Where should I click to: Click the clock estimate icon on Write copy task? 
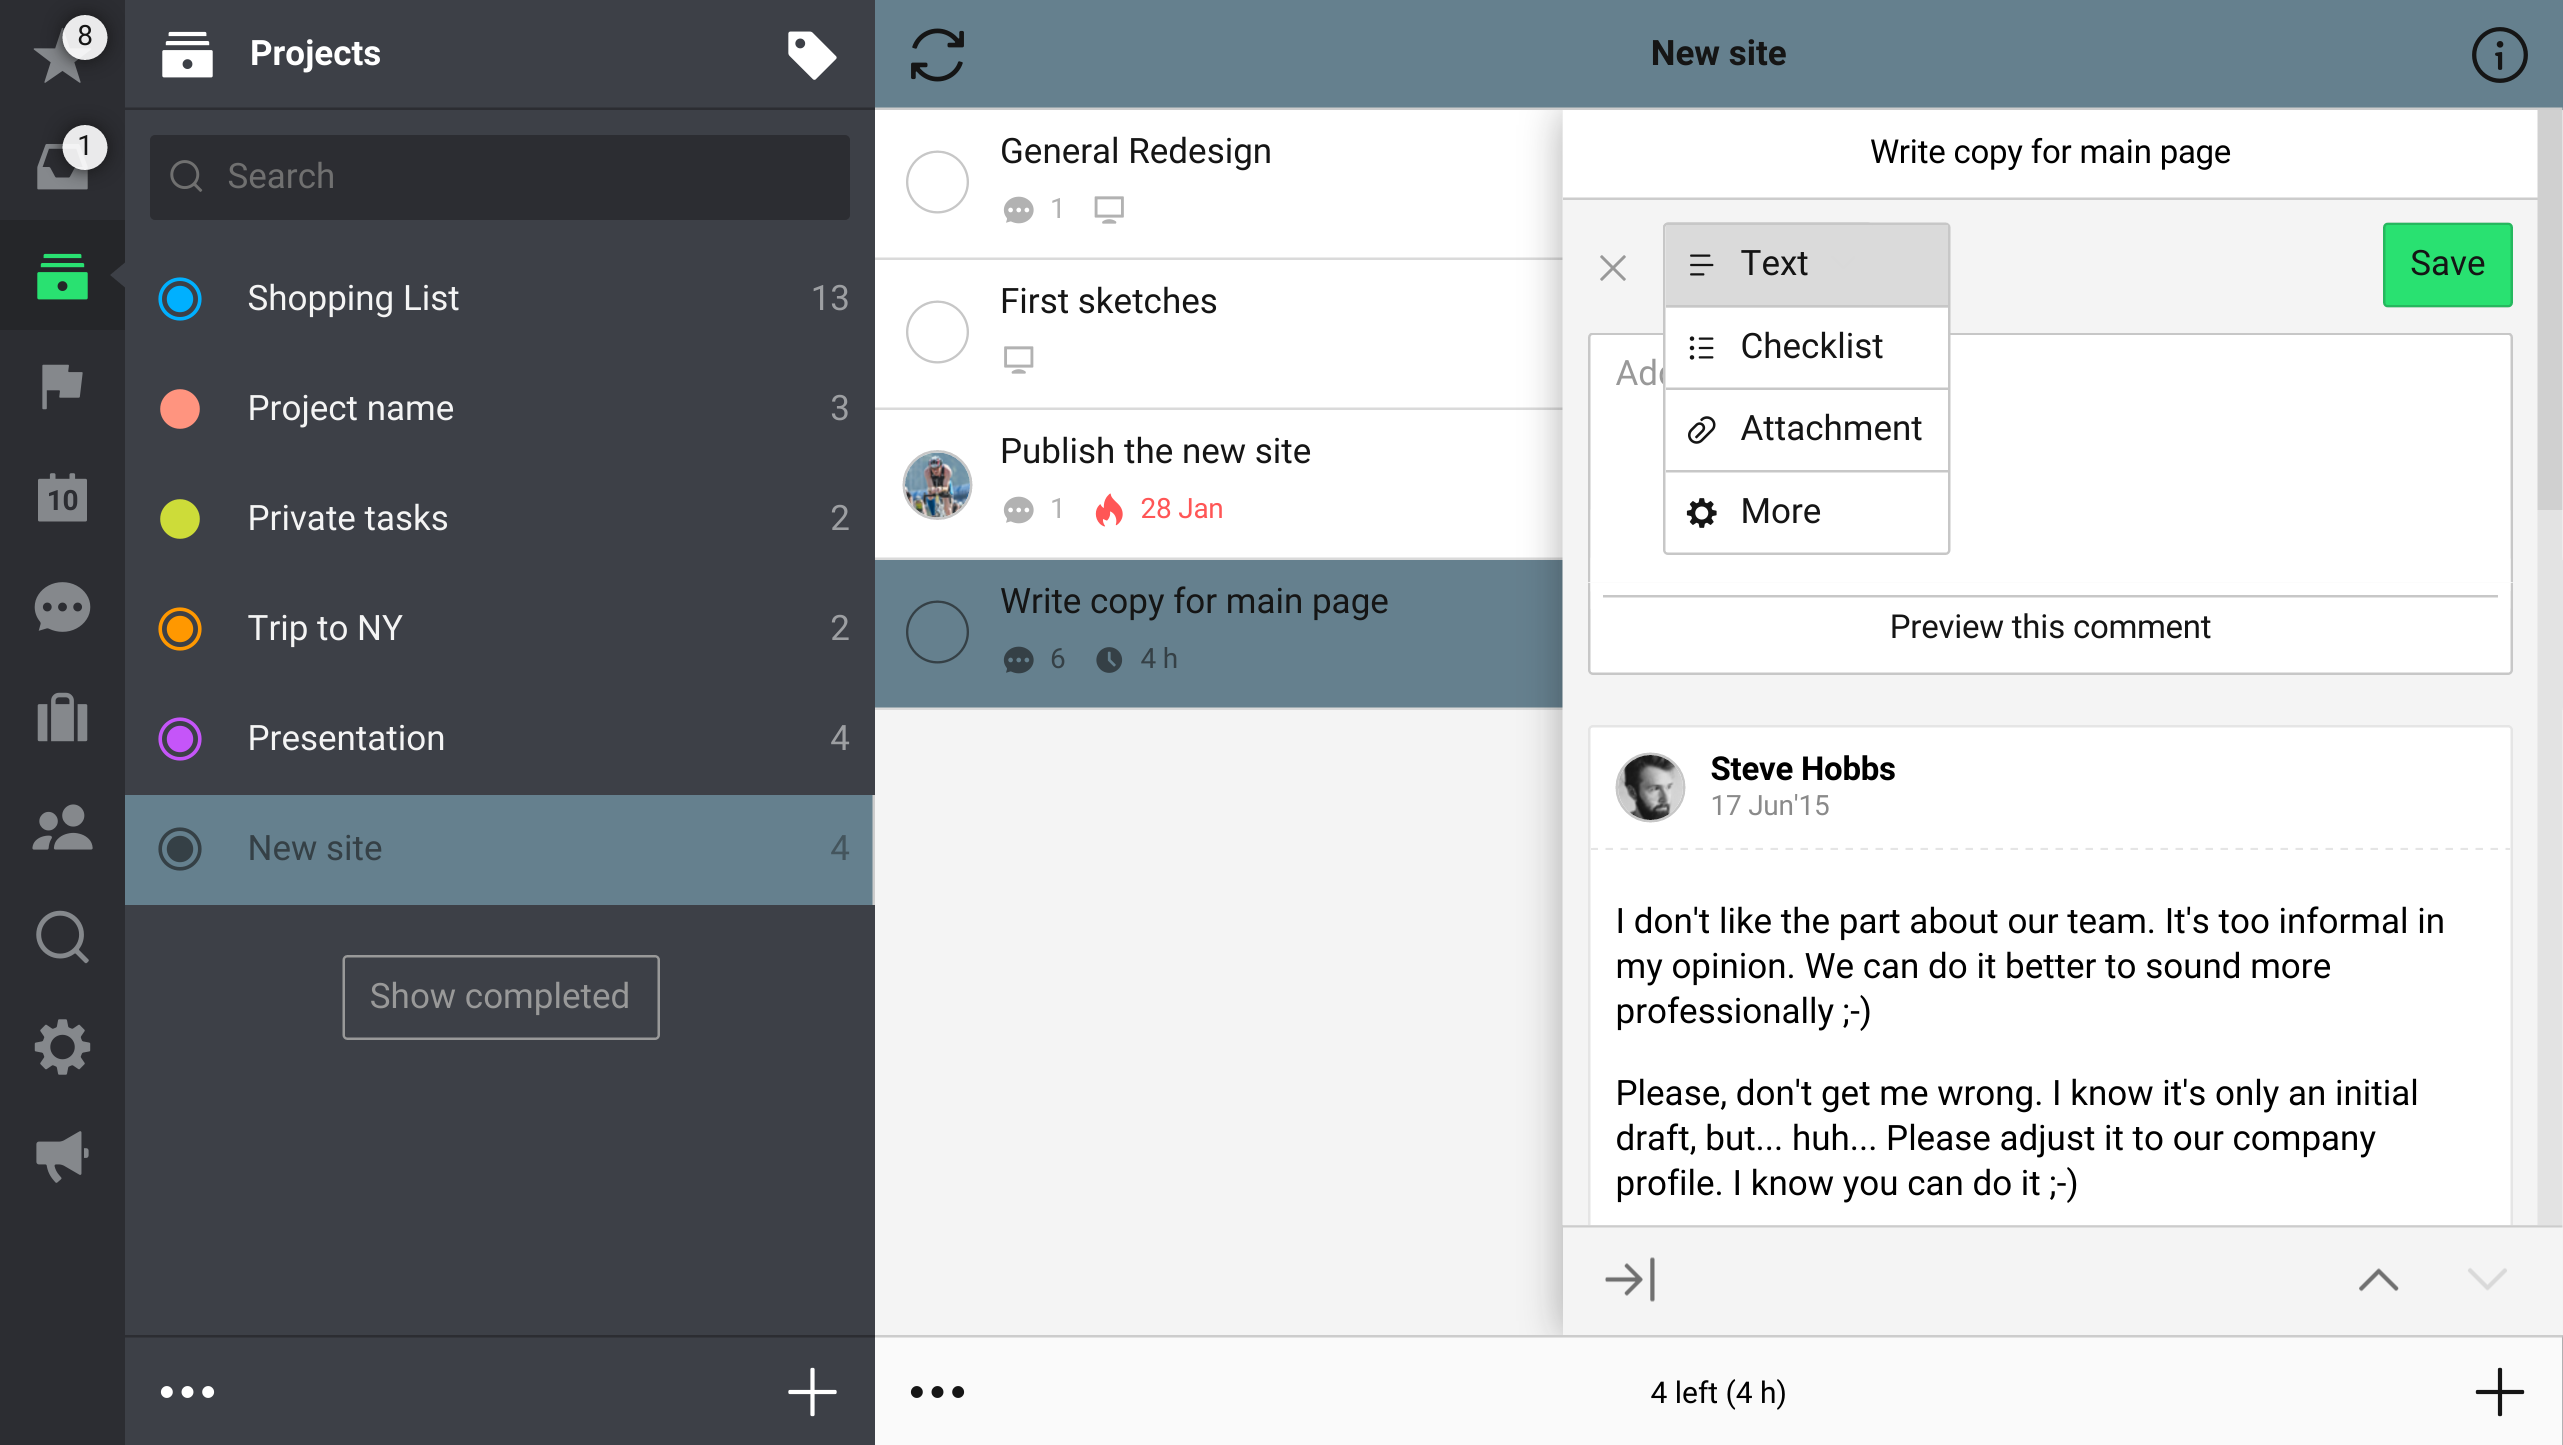(1108, 659)
